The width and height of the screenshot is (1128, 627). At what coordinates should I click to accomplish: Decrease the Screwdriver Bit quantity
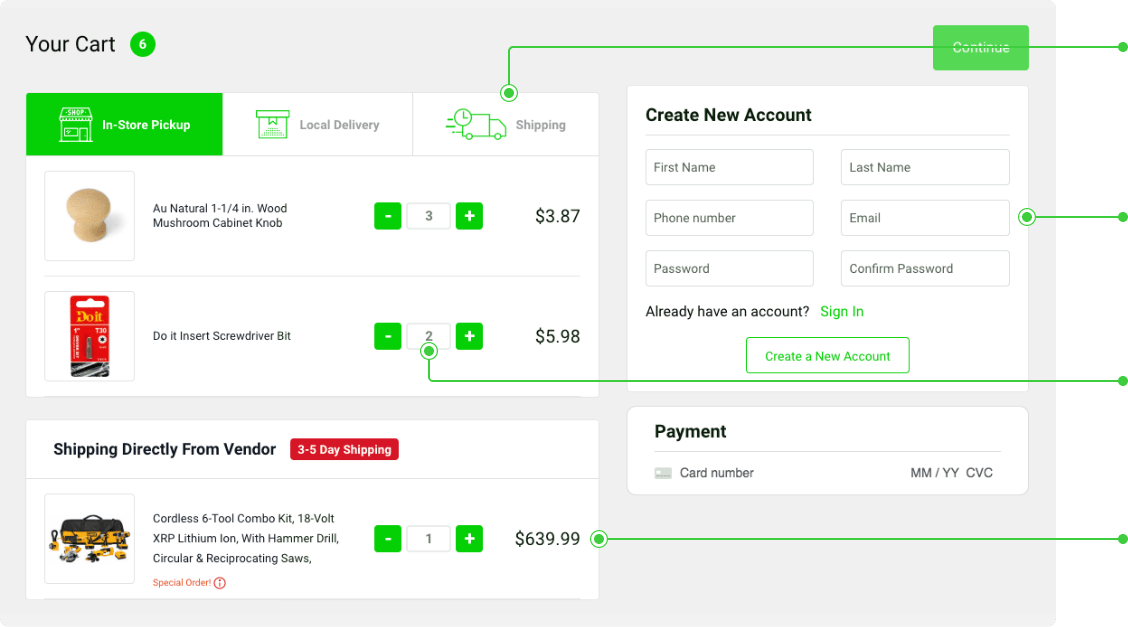[388, 336]
